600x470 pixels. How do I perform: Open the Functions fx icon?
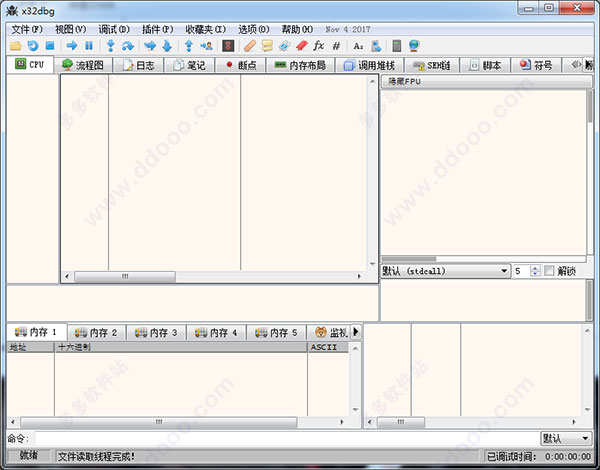tap(319, 46)
